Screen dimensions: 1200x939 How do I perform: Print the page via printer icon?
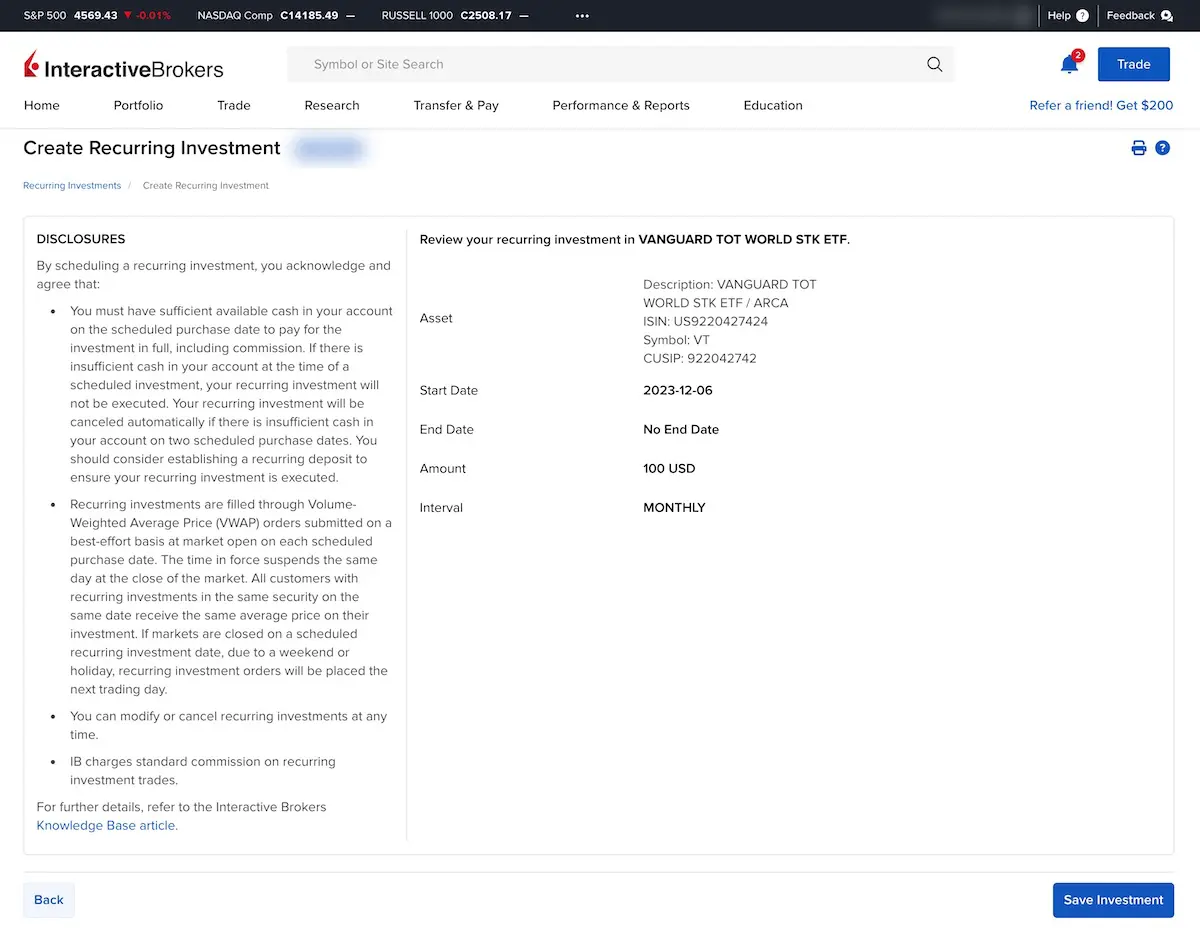(1138, 148)
